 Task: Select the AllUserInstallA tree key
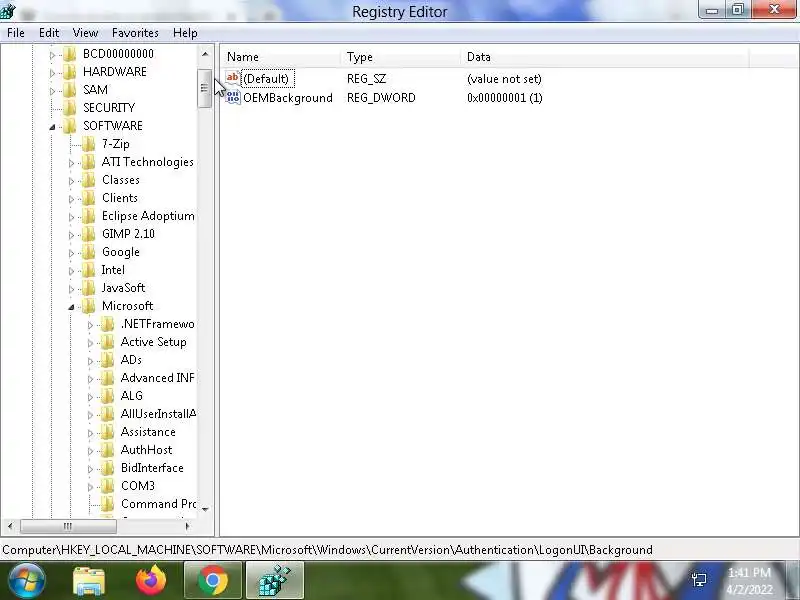tap(158, 414)
